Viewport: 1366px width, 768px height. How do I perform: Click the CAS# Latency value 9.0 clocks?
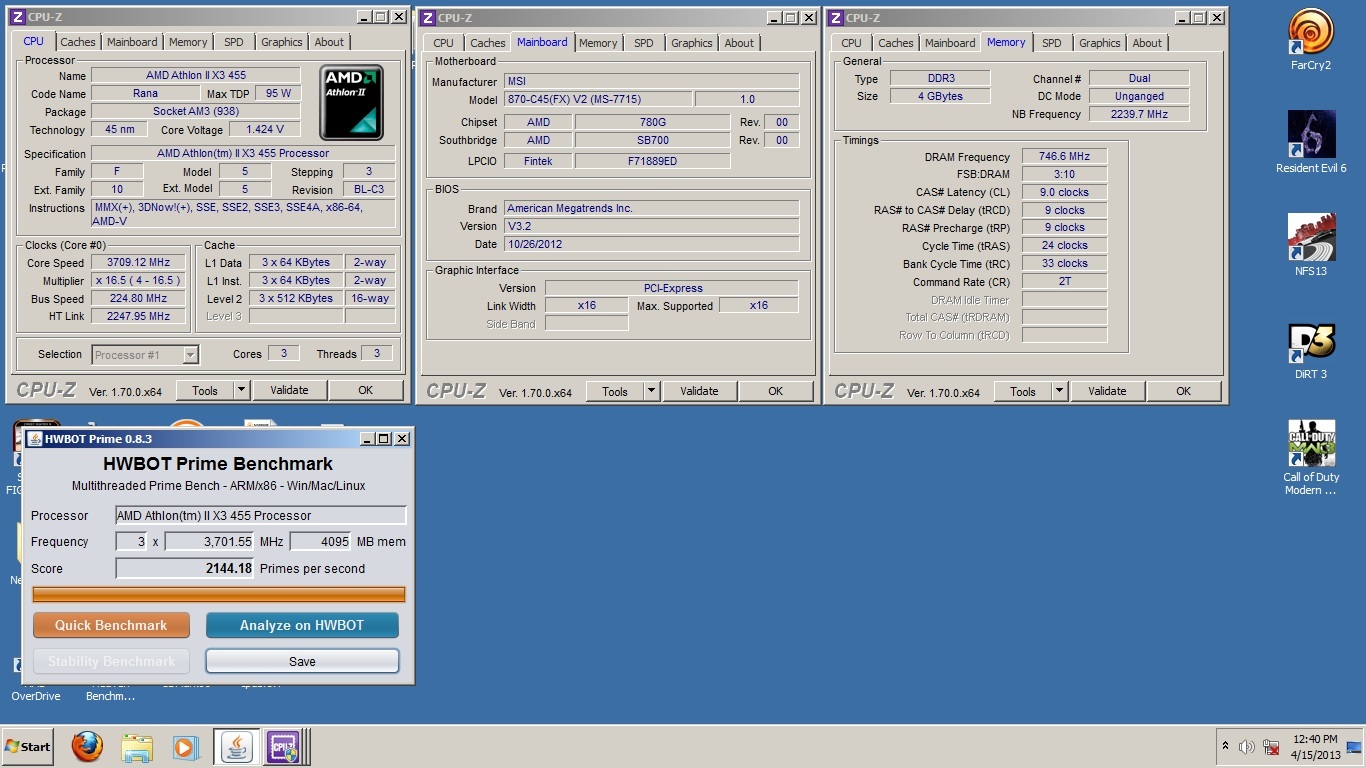pyautogui.click(x=1064, y=192)
